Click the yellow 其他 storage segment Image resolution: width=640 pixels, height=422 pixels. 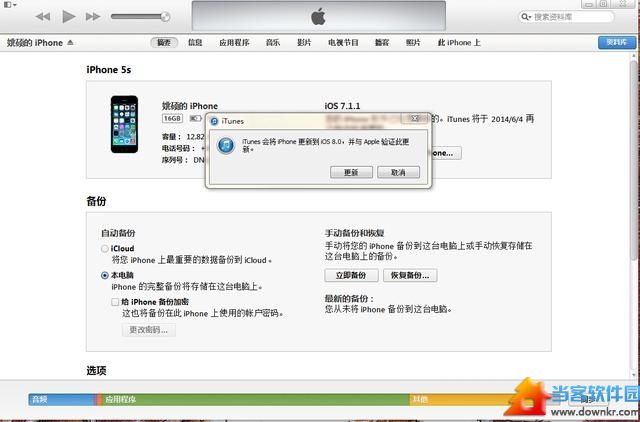pos(461,400)
